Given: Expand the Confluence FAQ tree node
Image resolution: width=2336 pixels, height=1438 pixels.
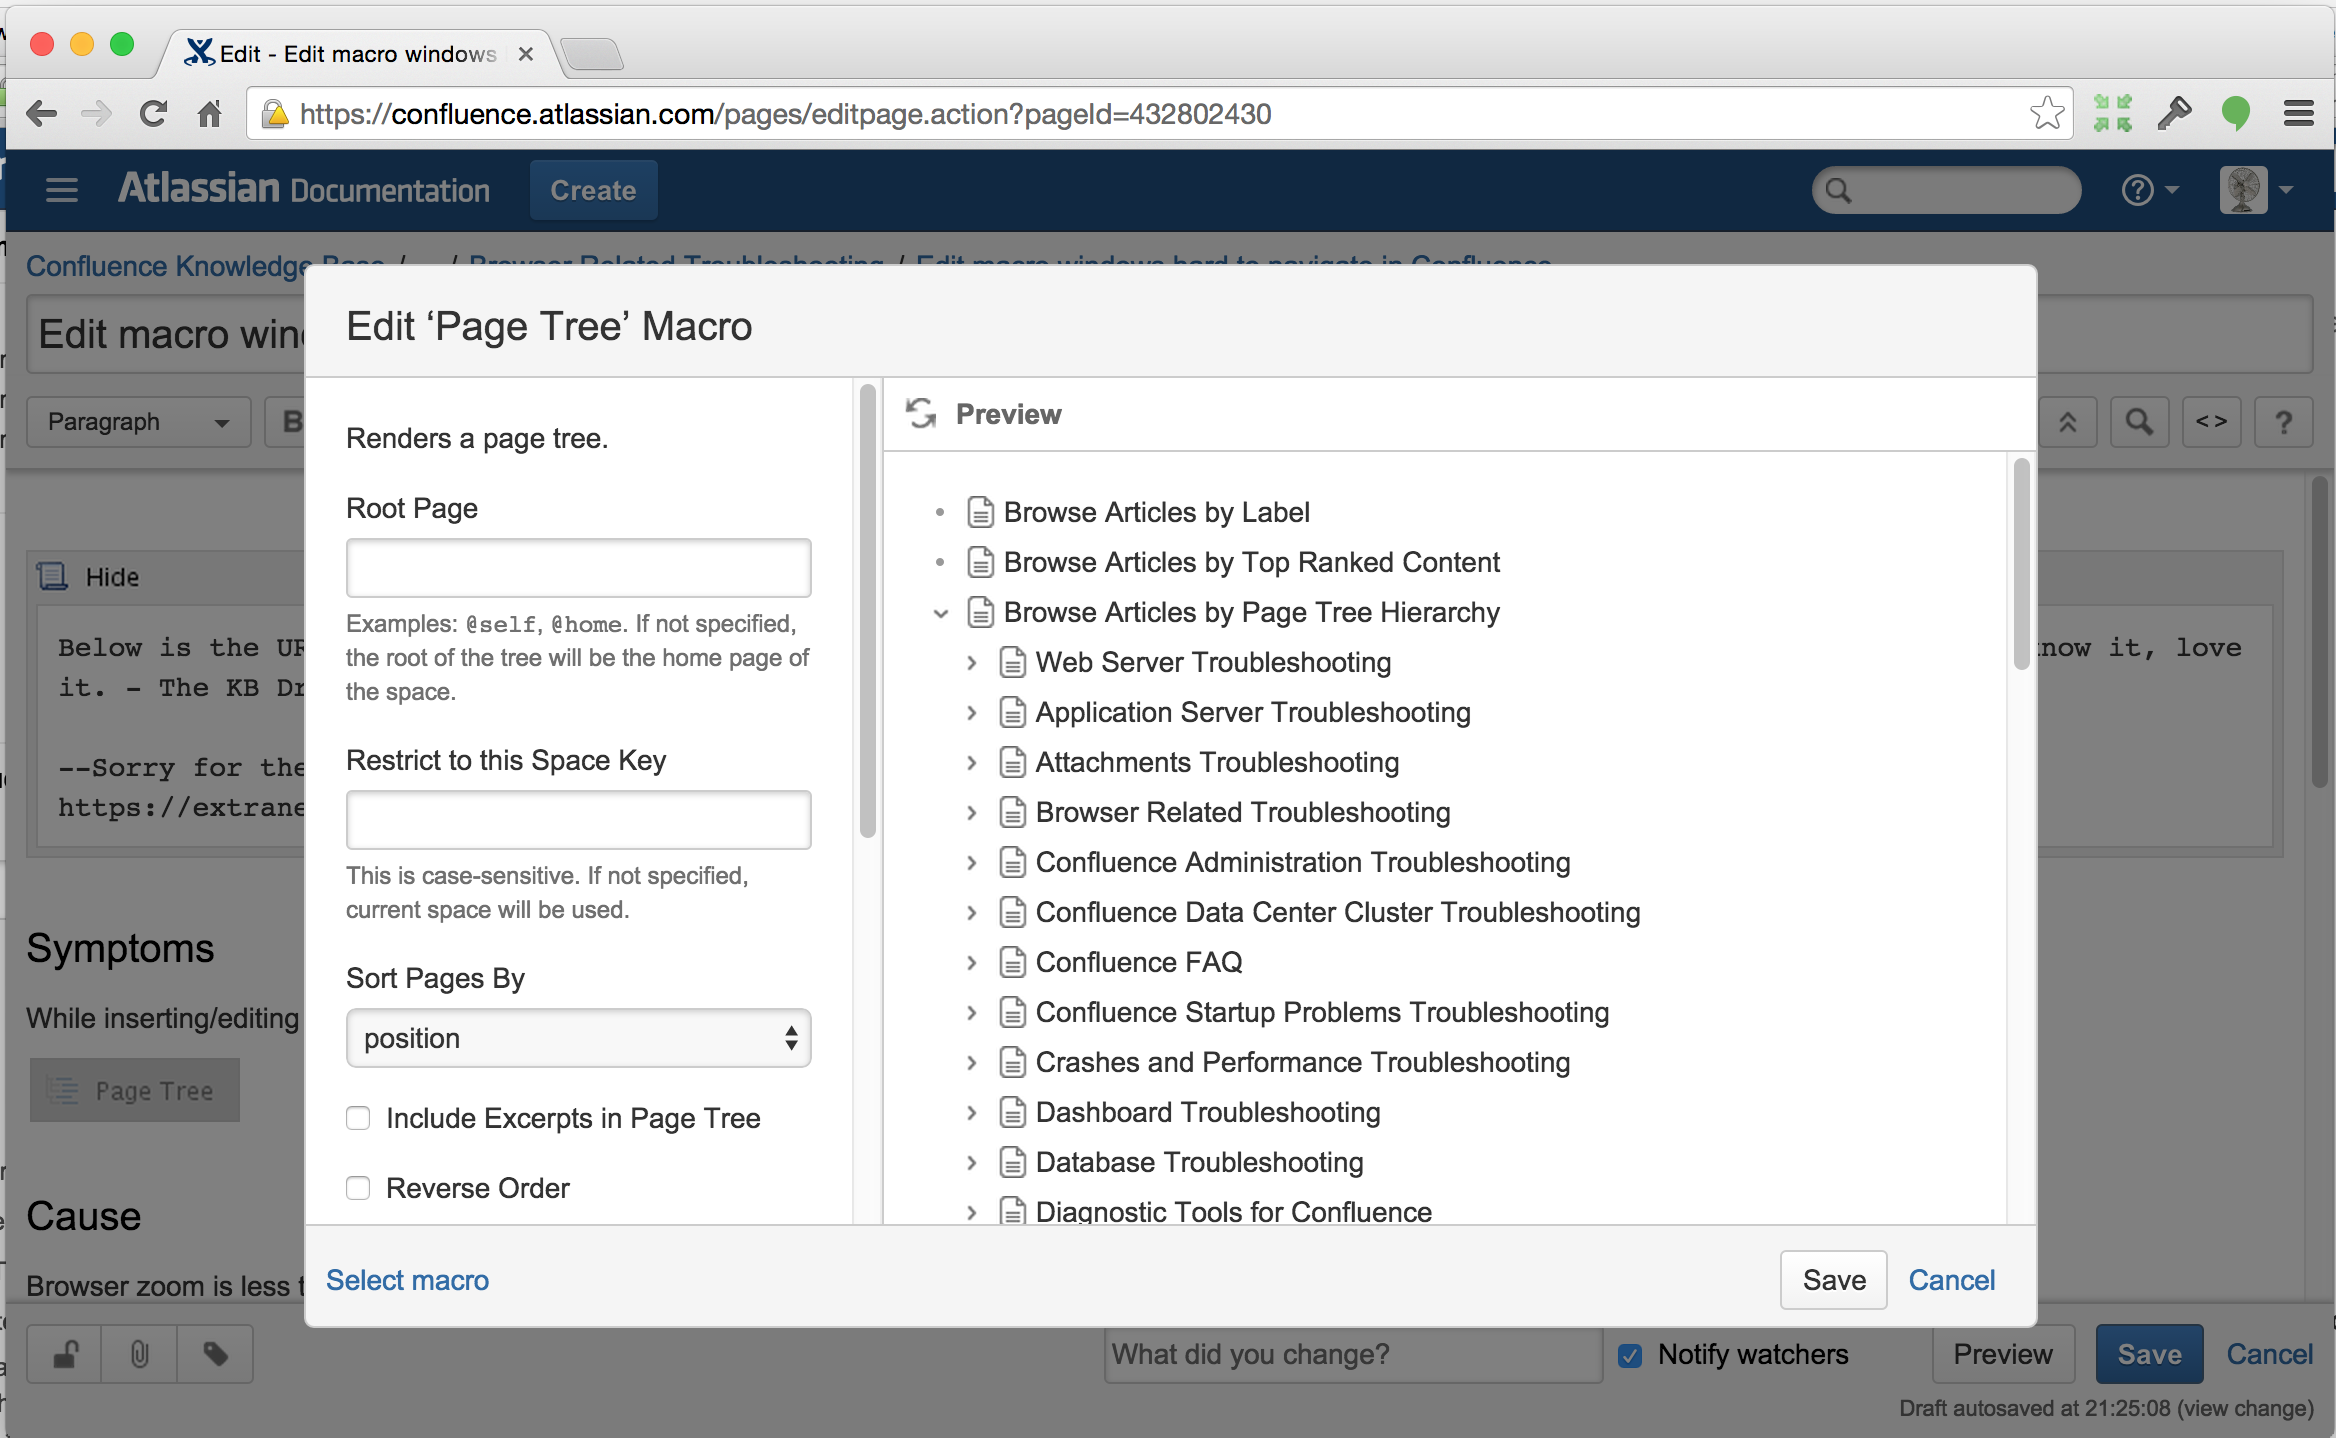Looking at the screenshot, I should coord(971,962).
